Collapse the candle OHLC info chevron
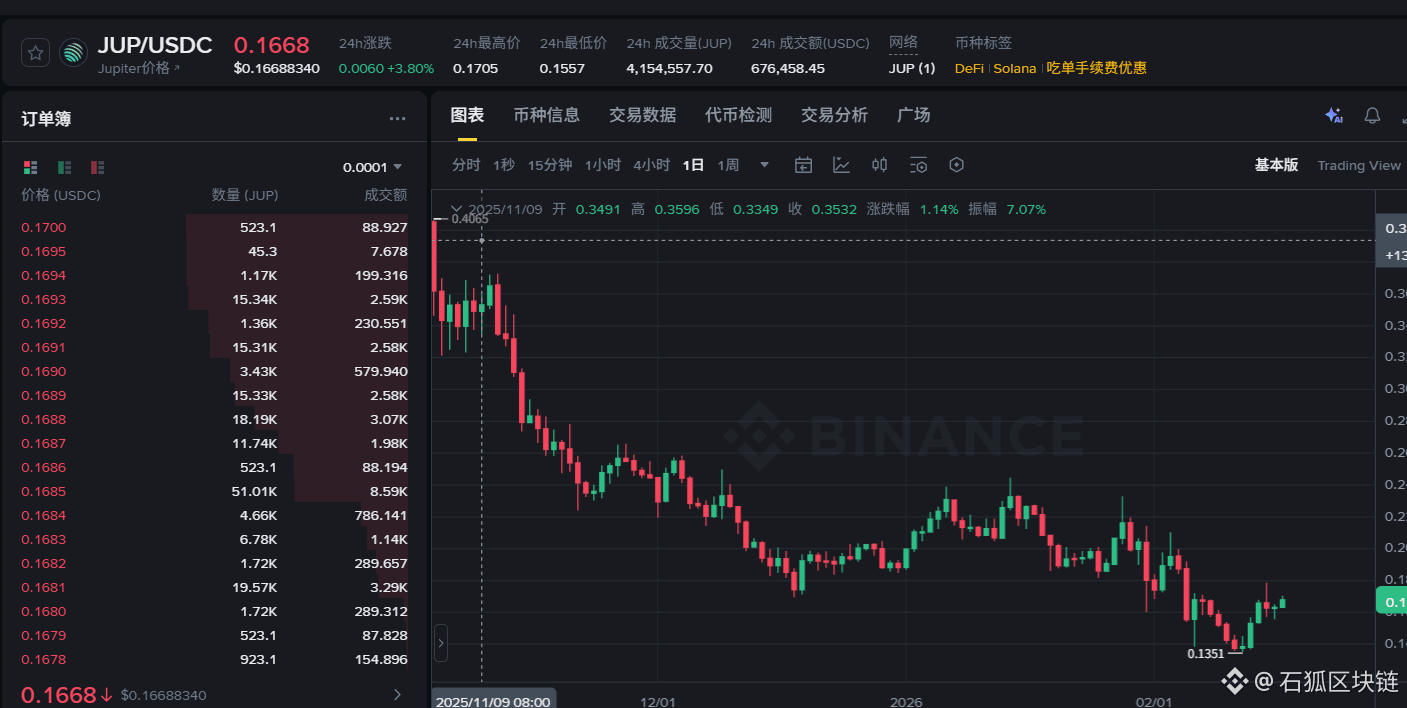The height and width of the screenshot is (708, 1407). [456, 209]
